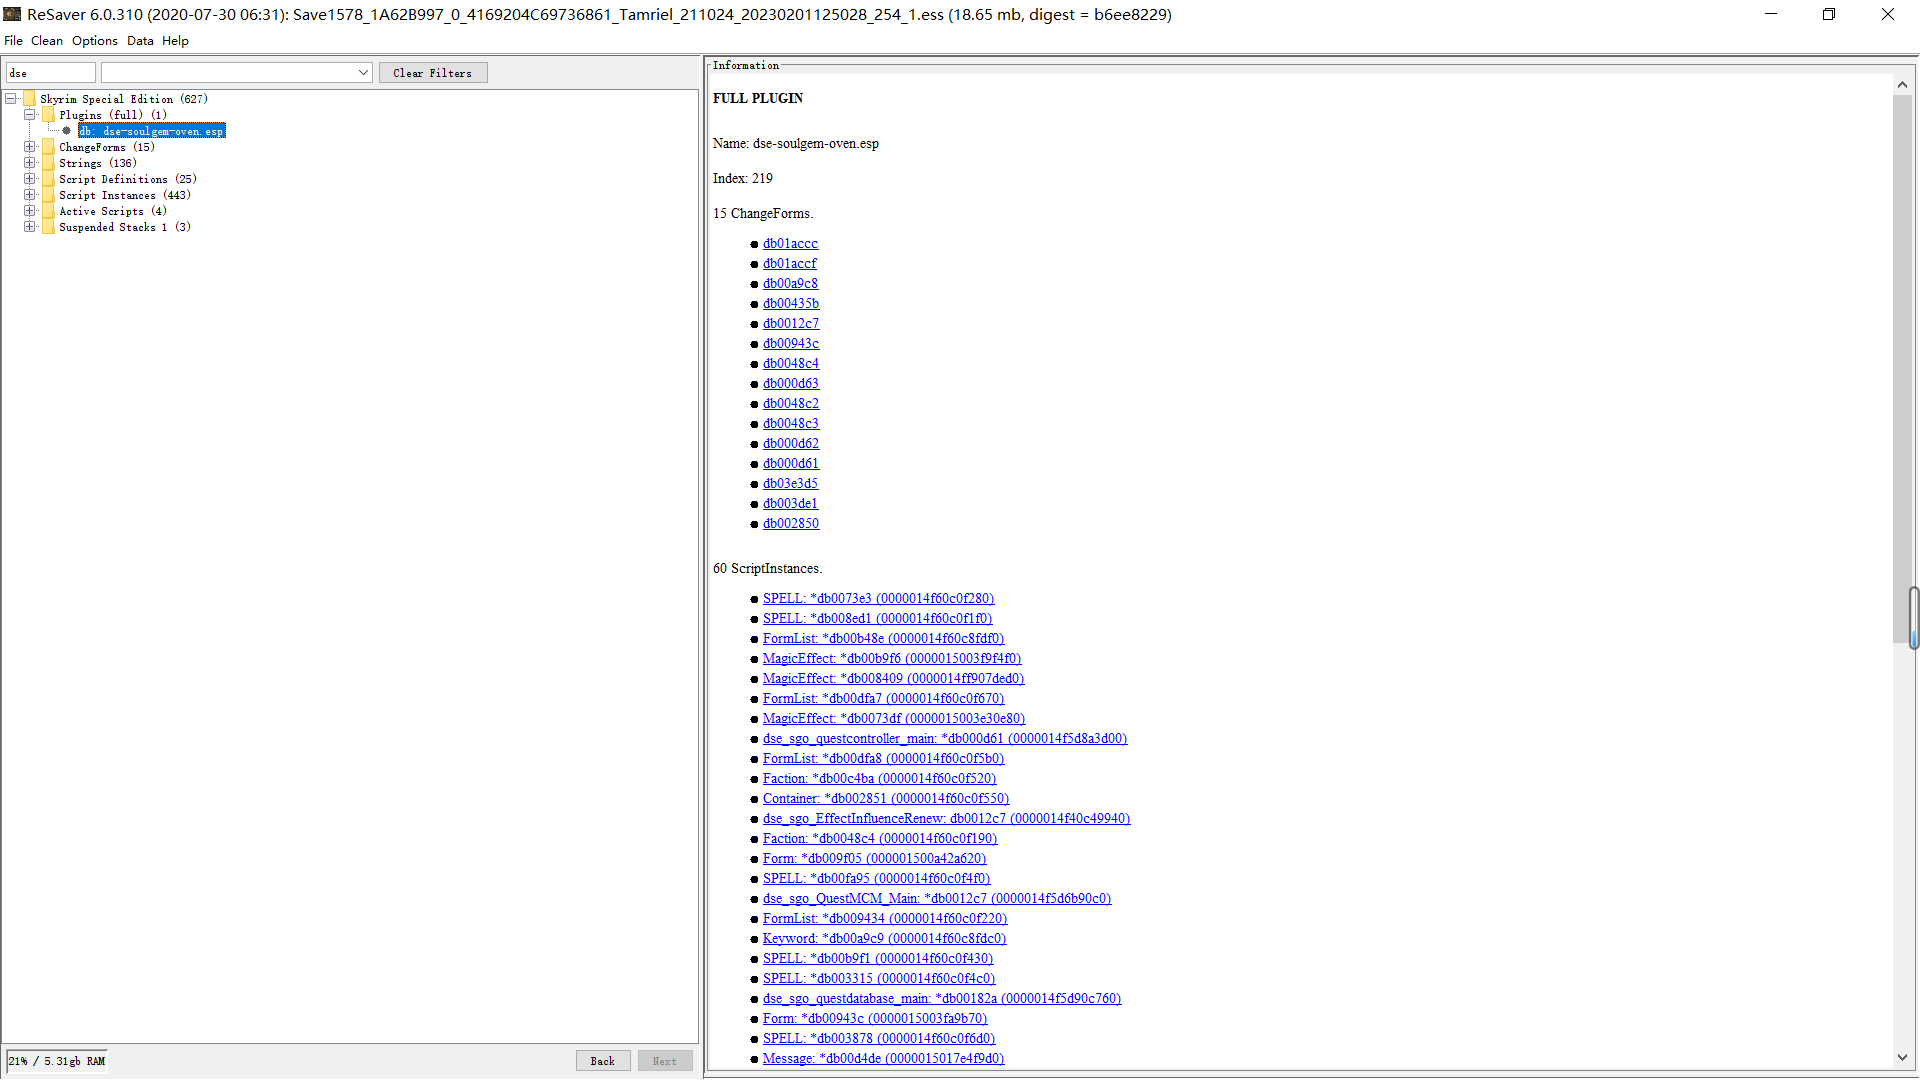Screen dimensions: 1920x1080
Task: Click the 'Index: 219' text
Action: click(x=743, y=179)
